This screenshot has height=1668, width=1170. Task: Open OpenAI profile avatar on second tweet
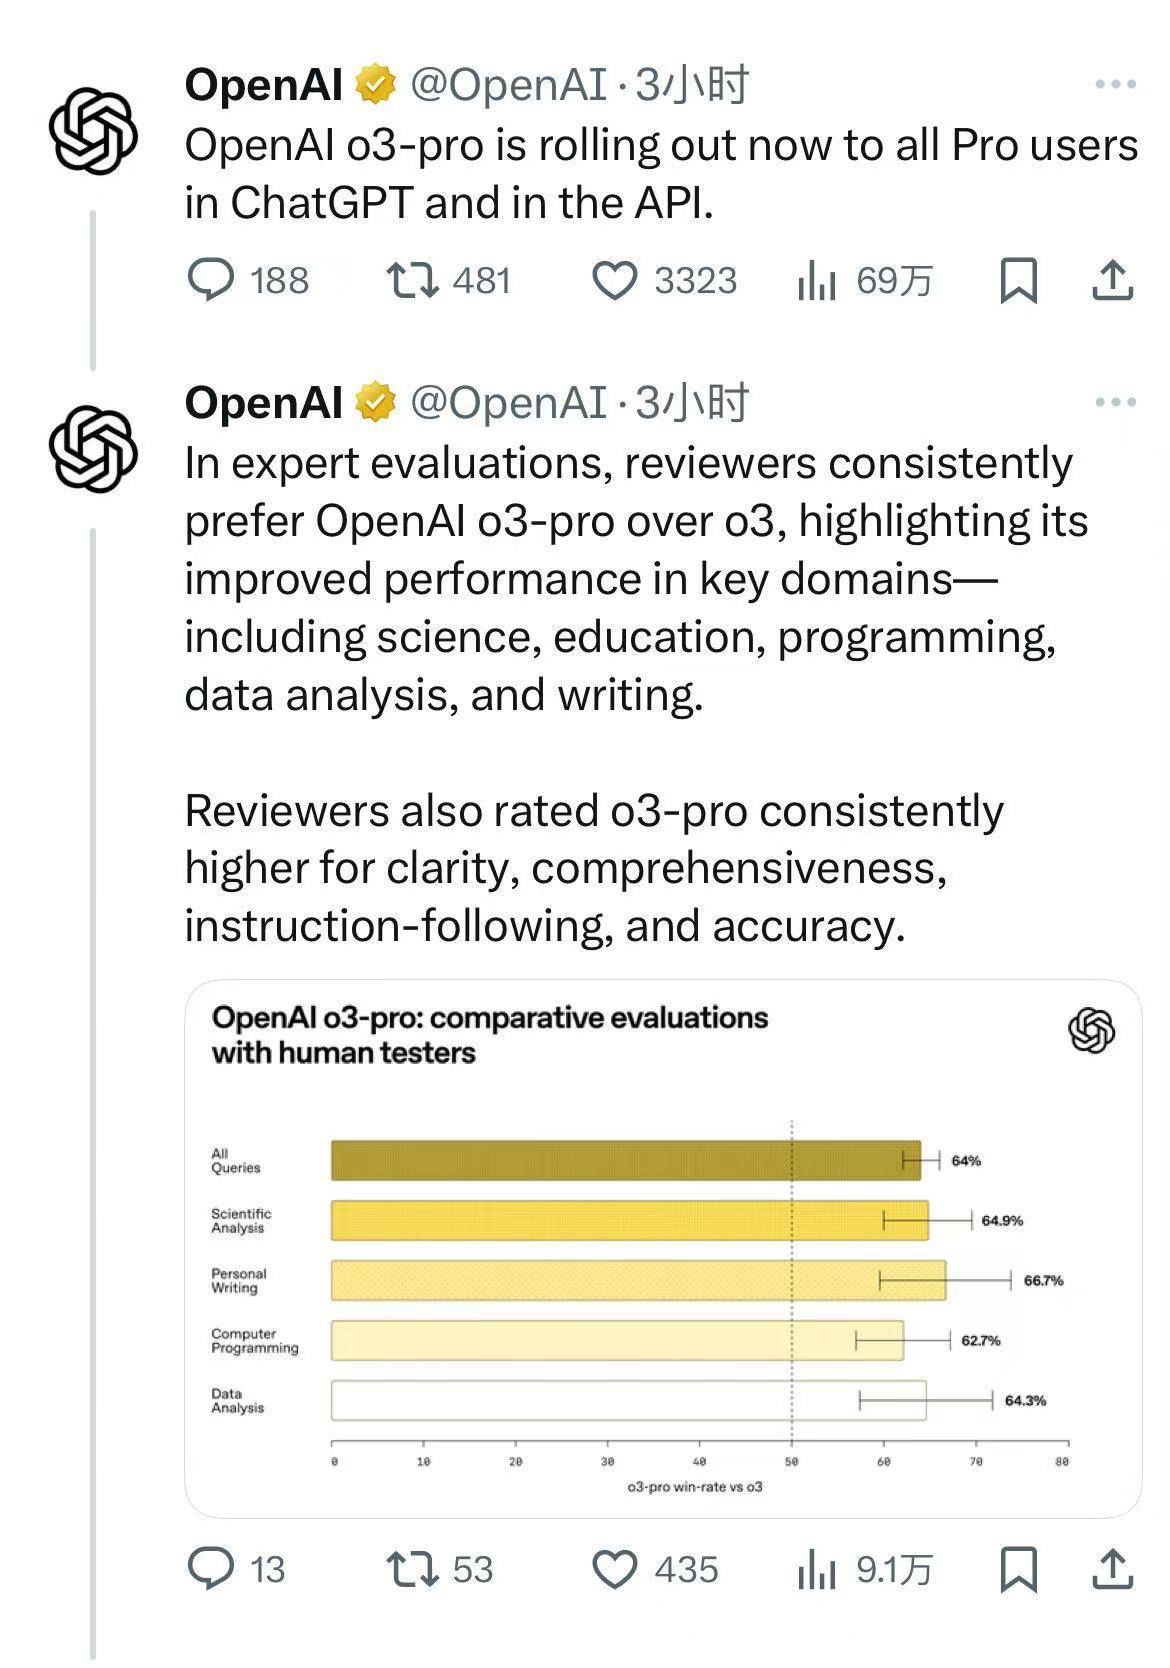[x=93, y=449]
